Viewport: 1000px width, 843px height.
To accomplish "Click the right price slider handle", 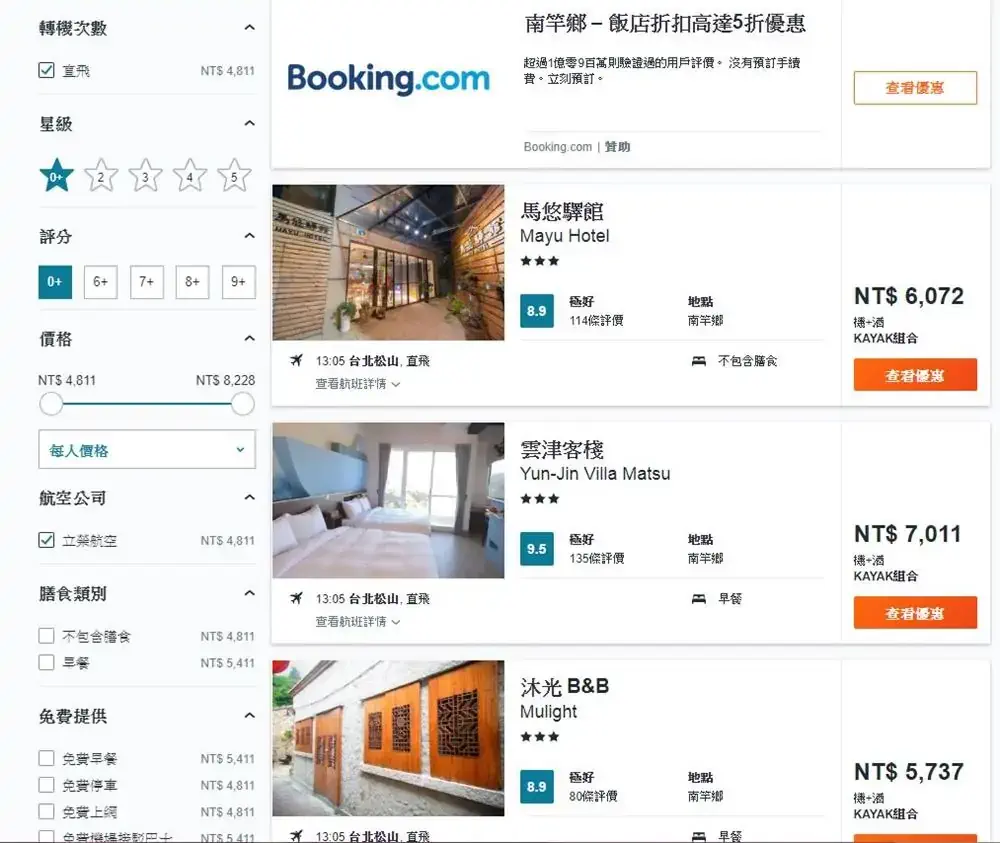I will pyautogui.click(x=242, y=404).
